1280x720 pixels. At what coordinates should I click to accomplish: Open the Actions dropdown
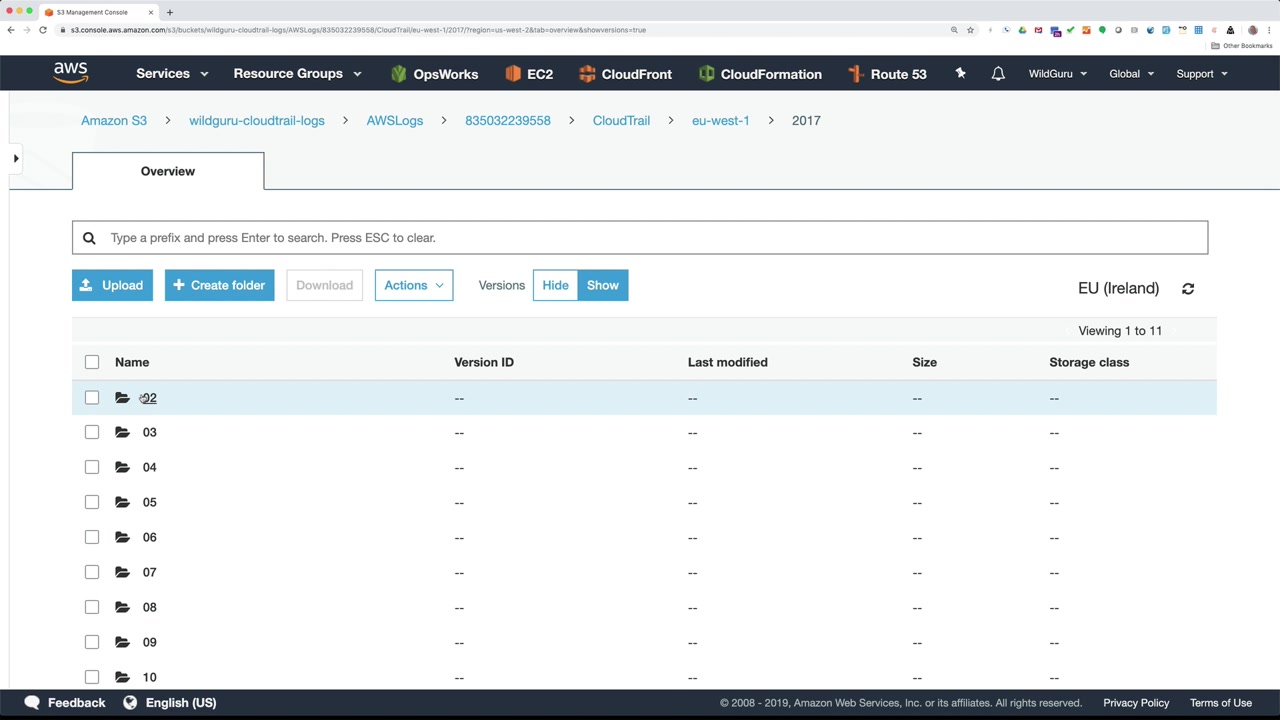(414, 285)
